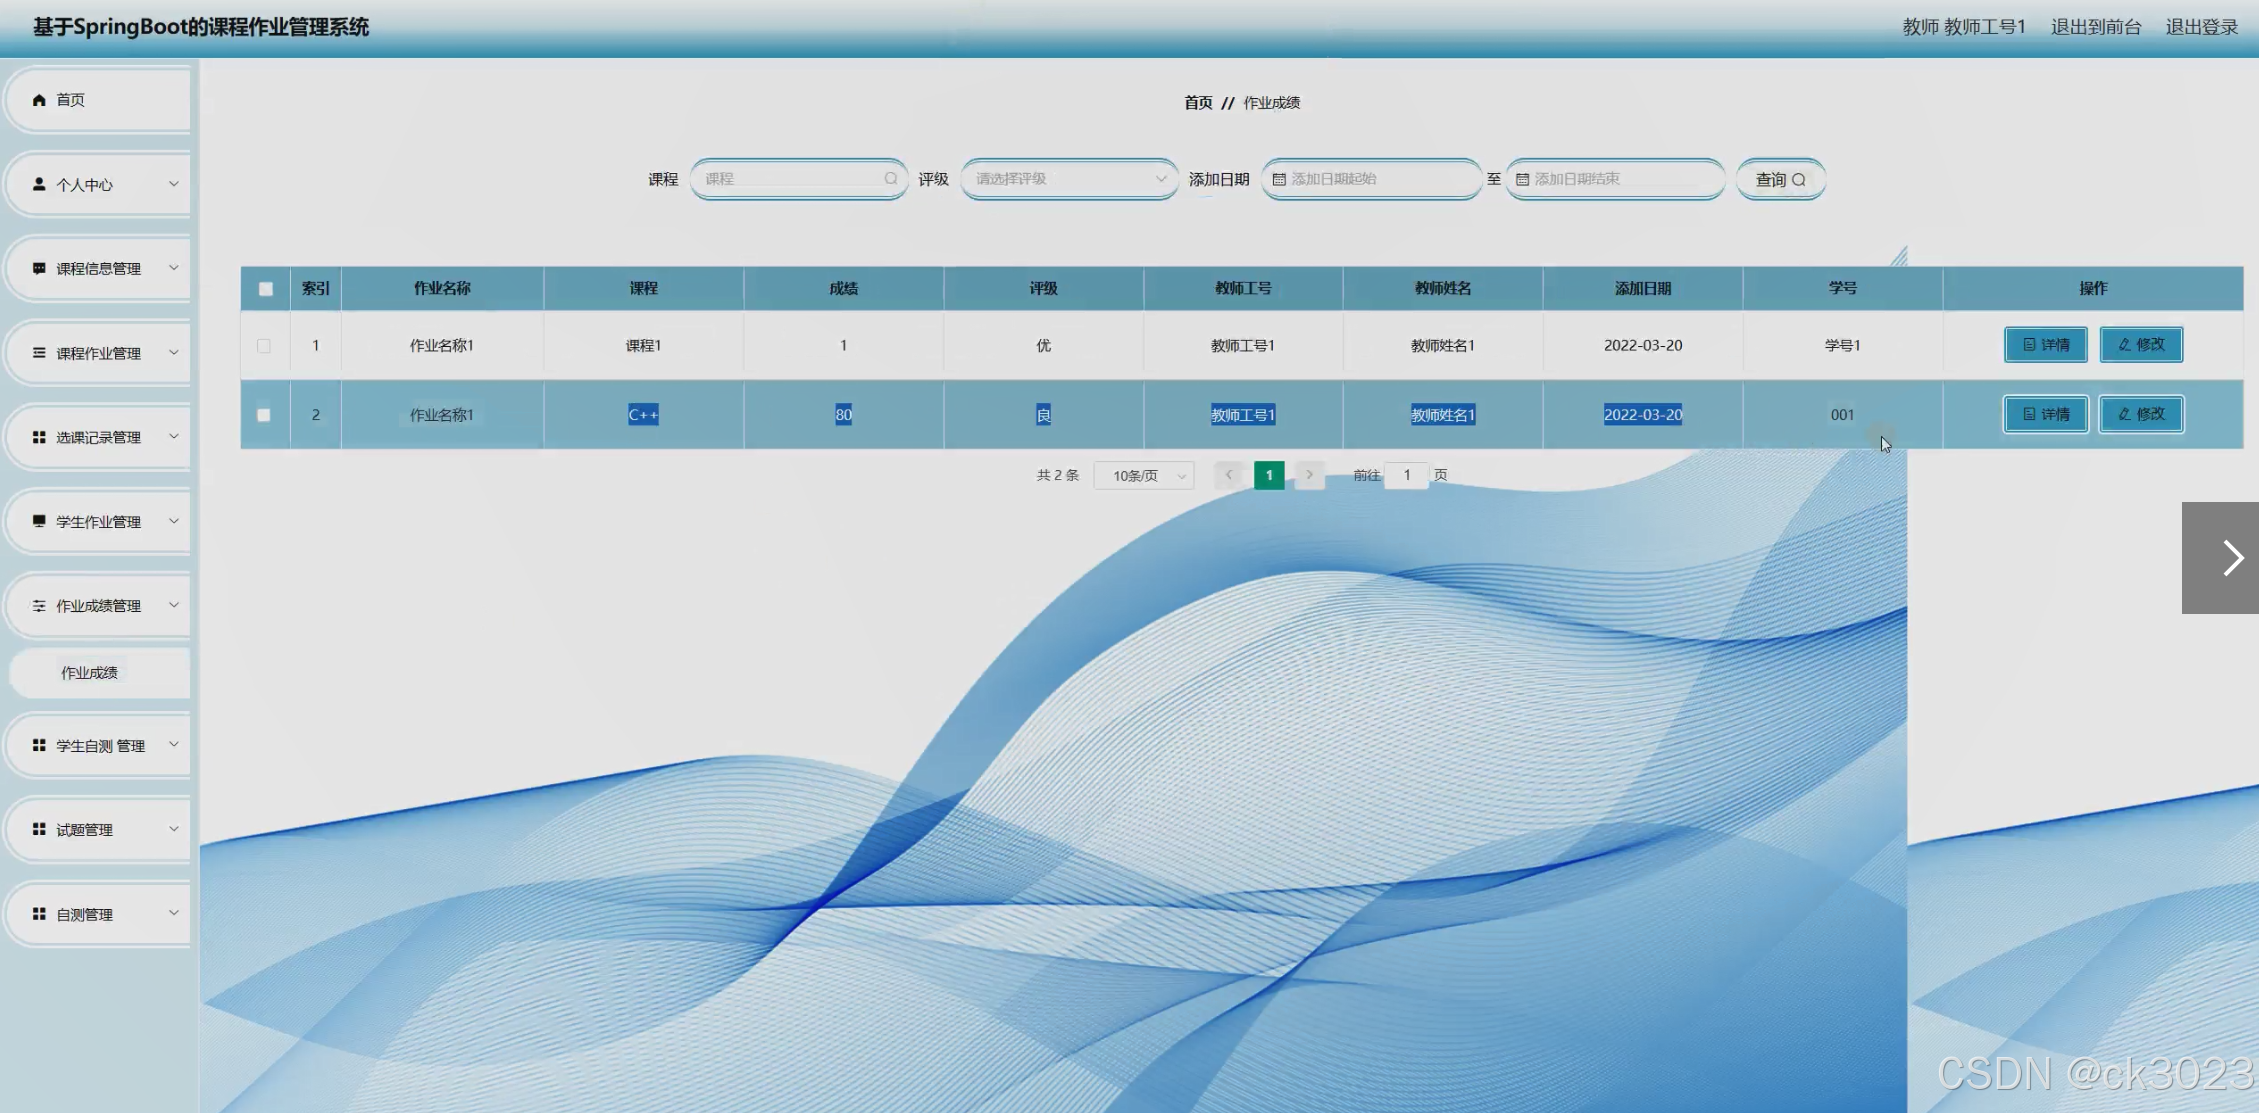Viewport: 2259px width, 1113px height.
Task: Click the 课程信息管理 sidebar icon
Action: tap(39, 268)
